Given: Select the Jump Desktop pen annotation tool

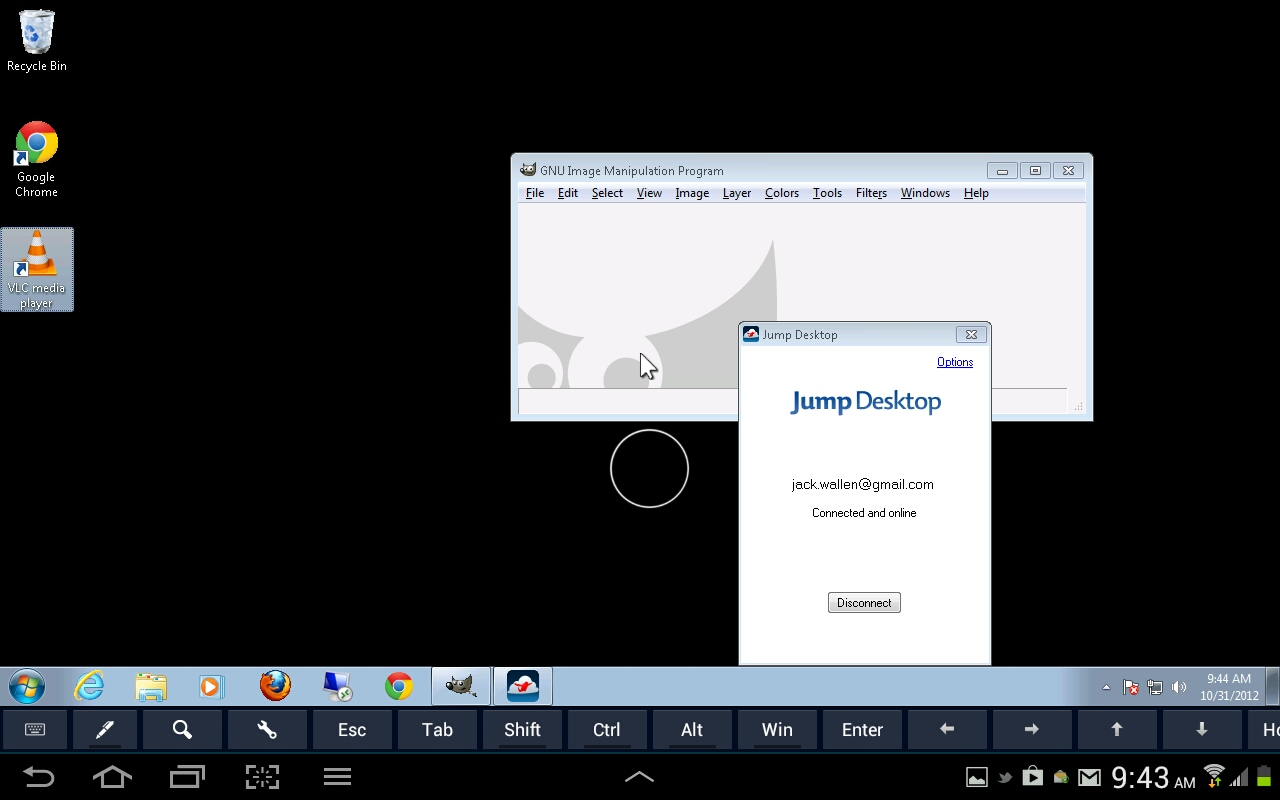Looking at the screenshot, I should pyautogui.click(x=104, y=730).
